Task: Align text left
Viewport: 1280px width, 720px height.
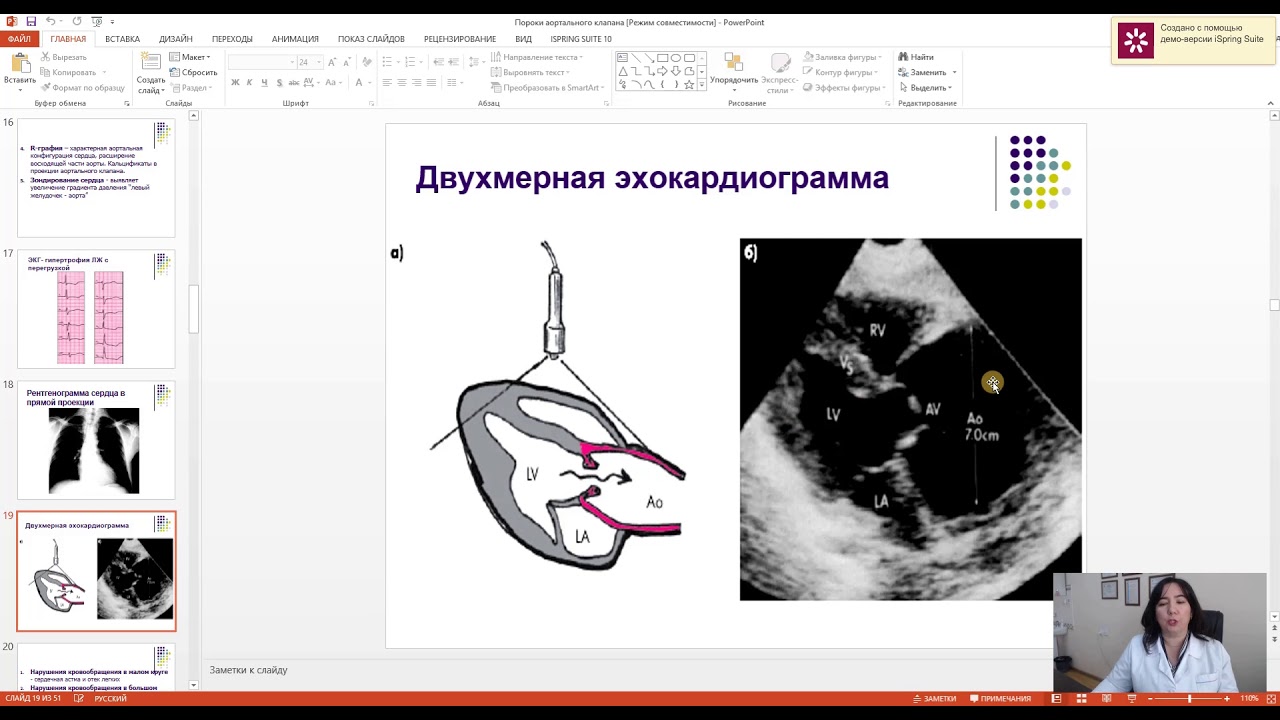Action: click(x=389, y=82)
